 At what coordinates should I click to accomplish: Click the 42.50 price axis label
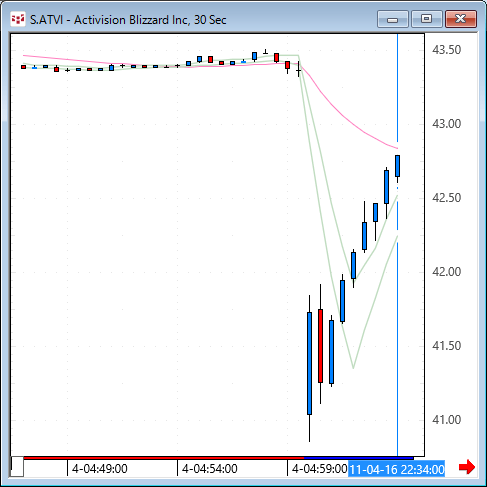447,198
